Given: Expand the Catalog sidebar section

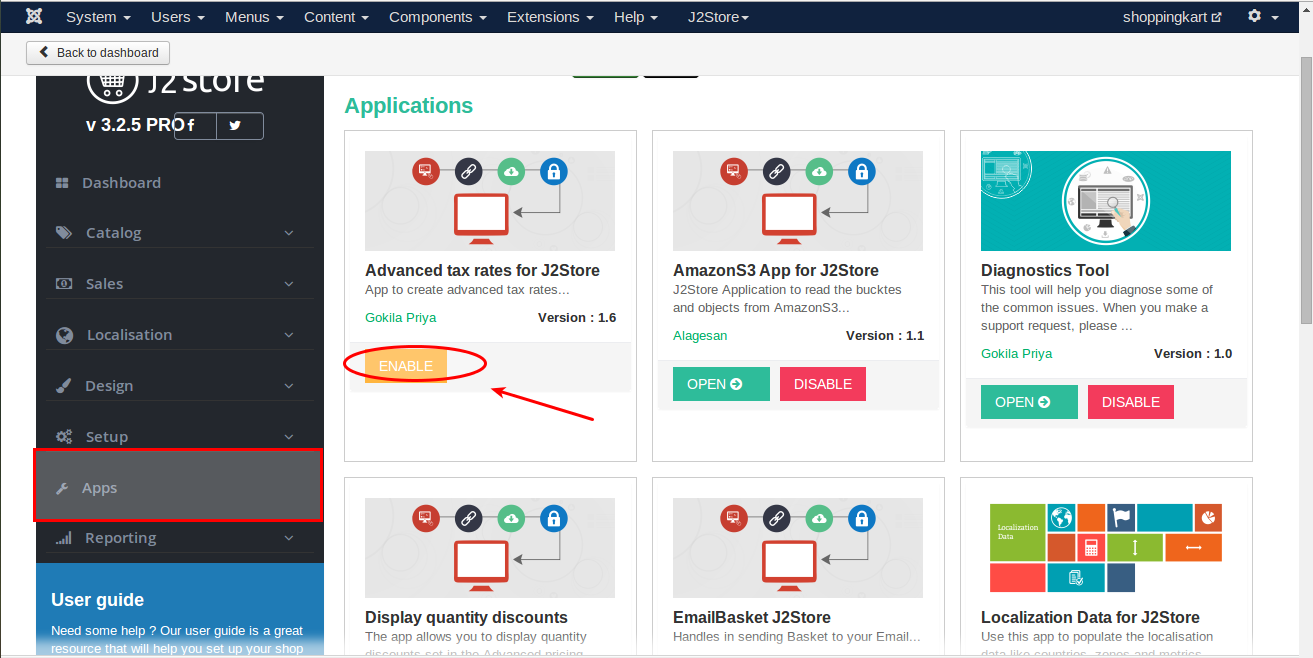Looking at the screenshot, I should point(289,233).
